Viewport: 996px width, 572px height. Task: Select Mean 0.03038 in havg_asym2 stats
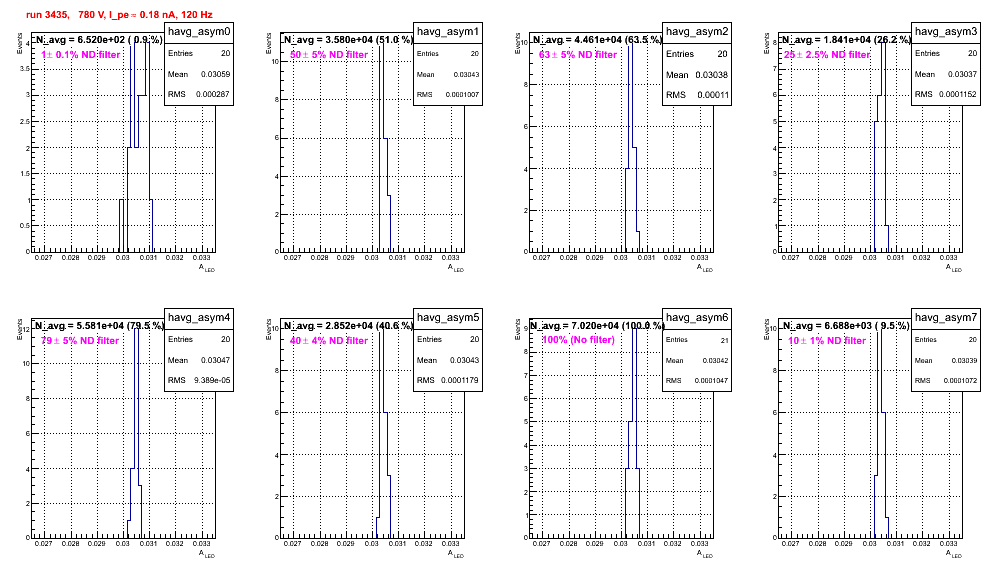tap(697, 74)
